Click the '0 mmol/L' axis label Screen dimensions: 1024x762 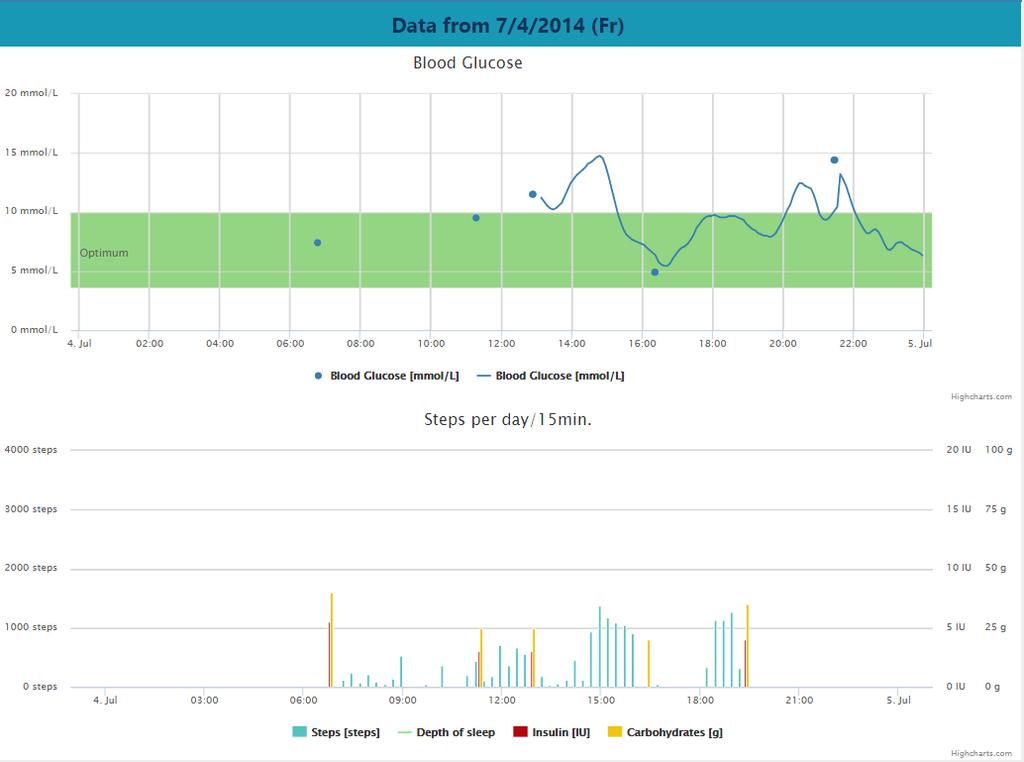(x=34, y=330)
